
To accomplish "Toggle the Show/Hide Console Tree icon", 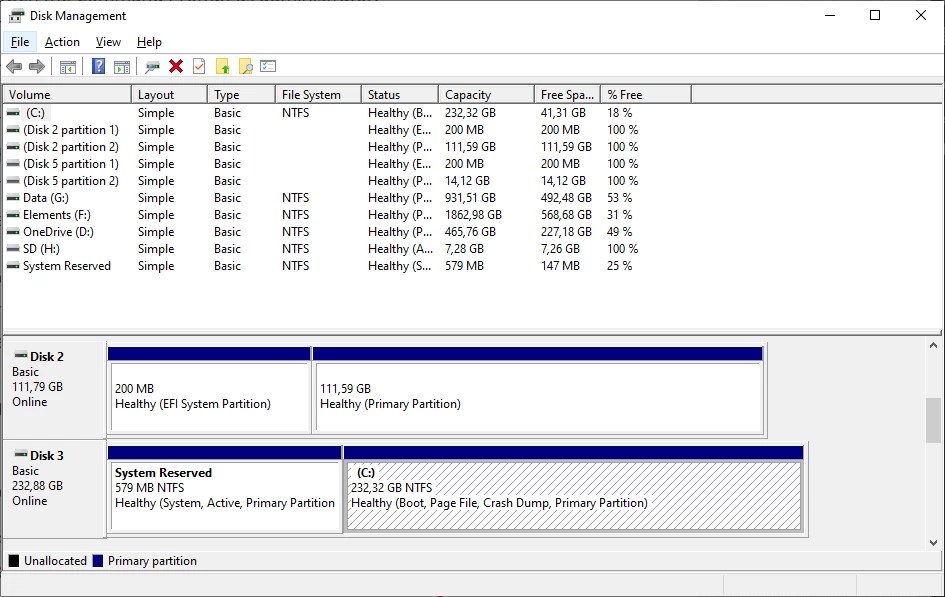I will click(68, 66).
